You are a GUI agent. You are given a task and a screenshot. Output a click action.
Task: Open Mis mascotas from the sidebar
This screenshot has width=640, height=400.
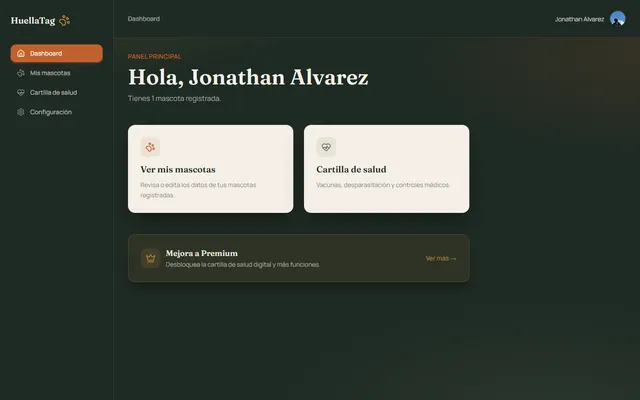pos(50,73)
